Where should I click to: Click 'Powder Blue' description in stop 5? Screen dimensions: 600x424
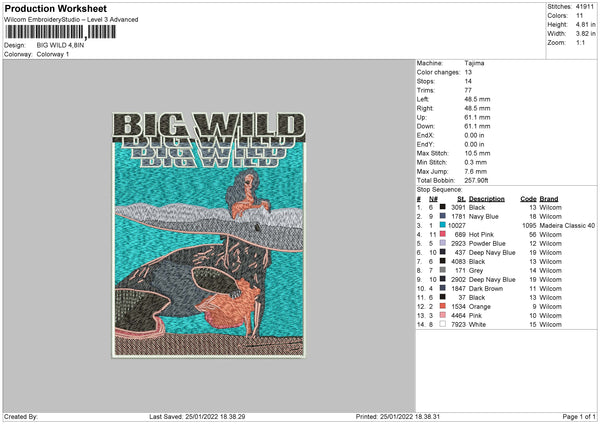487,243
